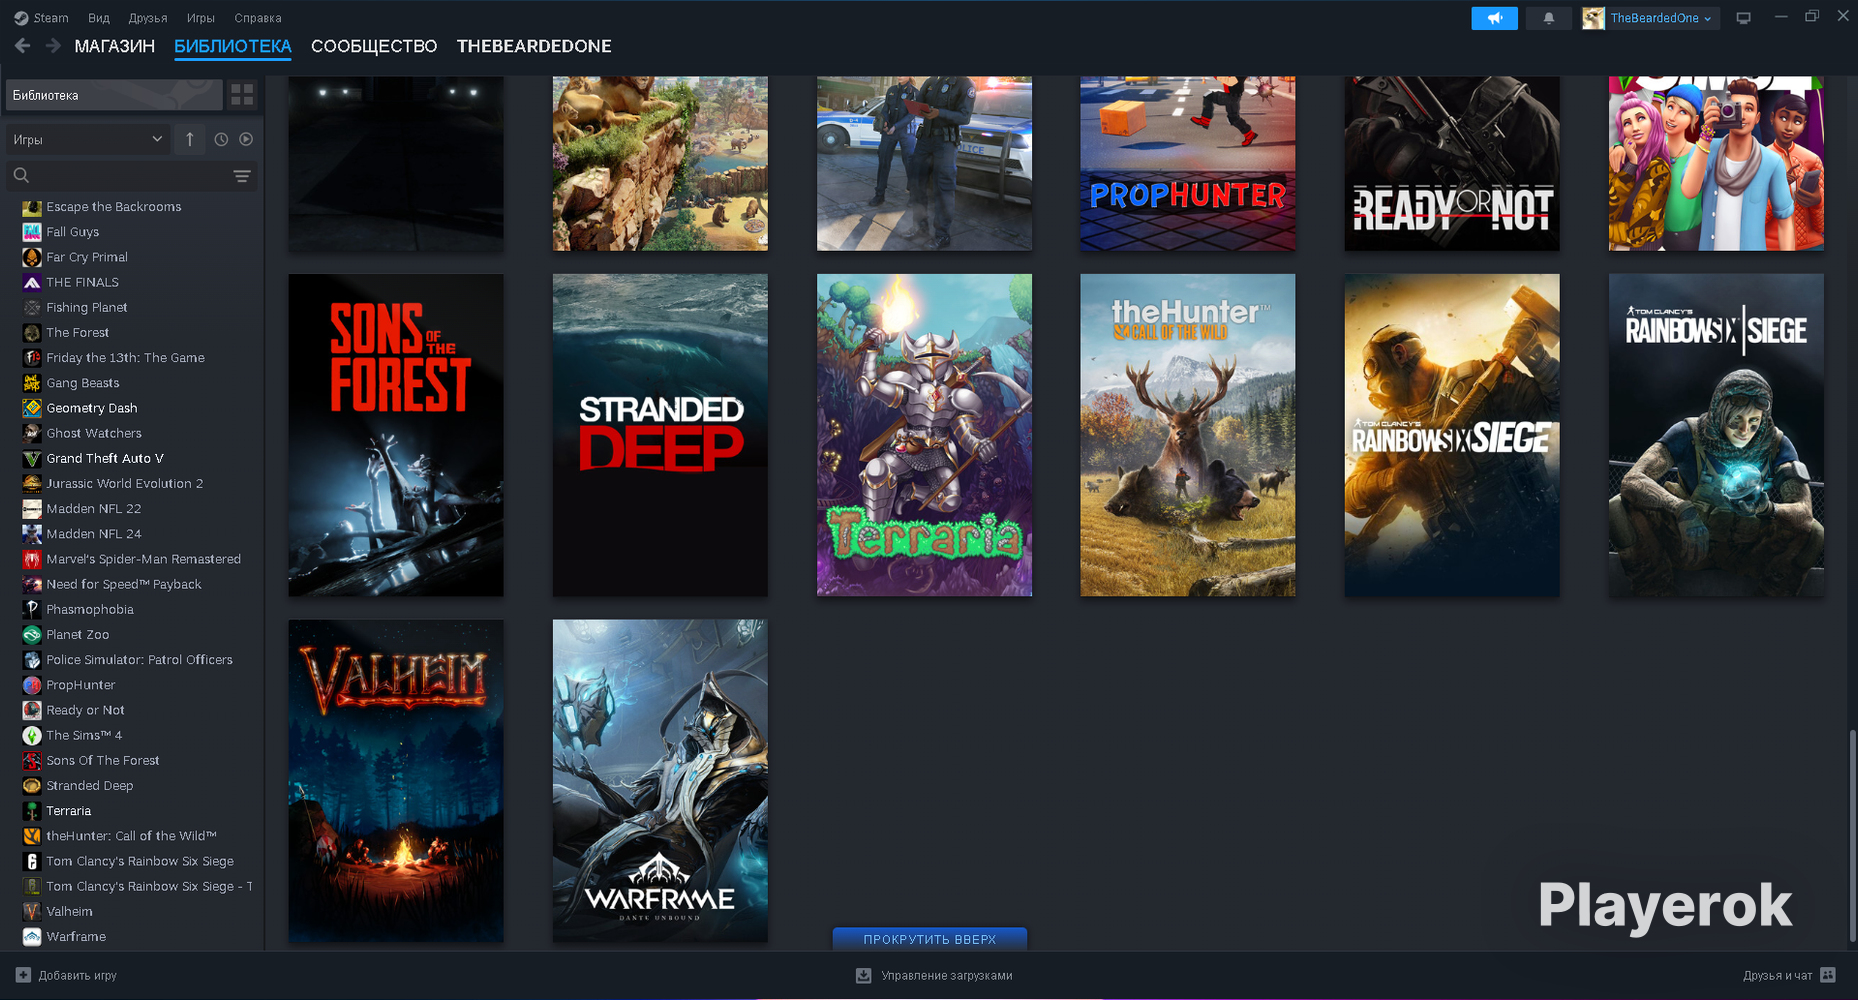The height and width of the screenshot is (1000, 1858).
Task: Open the Игры menu in the menu bar
Action: click(201, 18)
